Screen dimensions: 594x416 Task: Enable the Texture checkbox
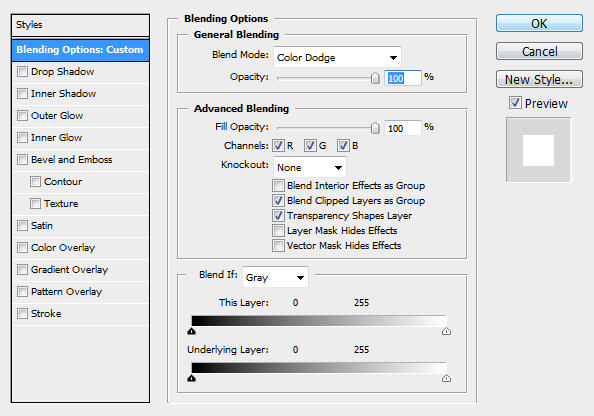point(35,203)
